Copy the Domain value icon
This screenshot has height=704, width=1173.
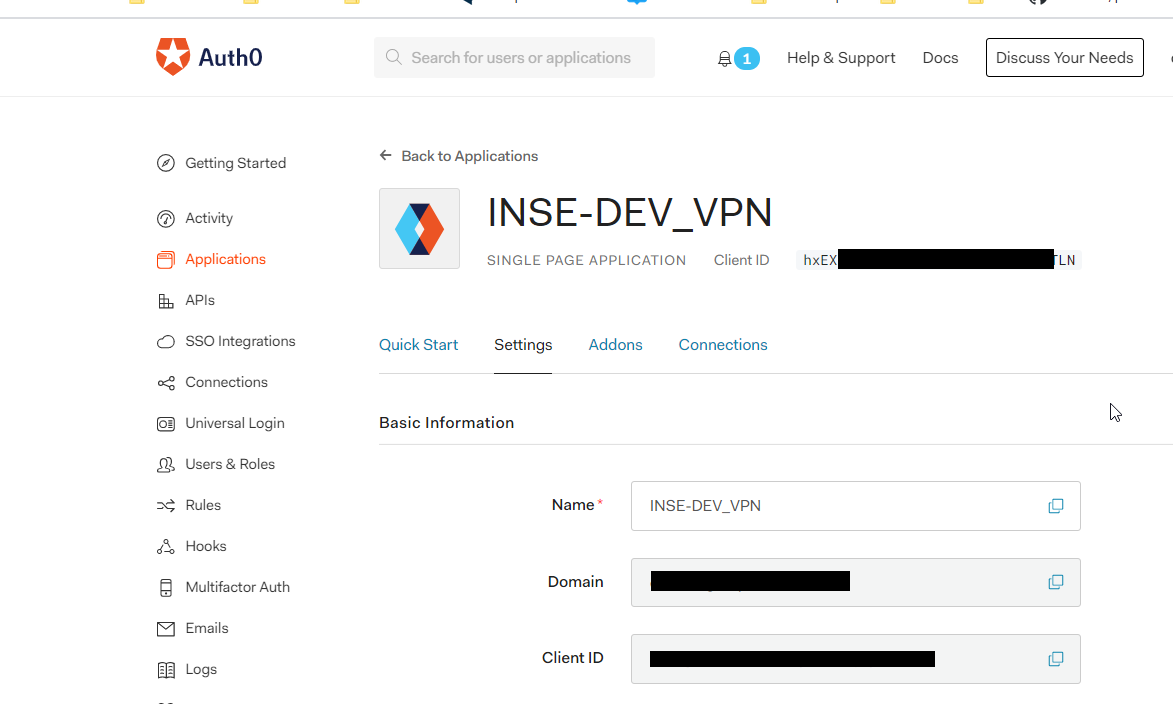[1055, 582]
